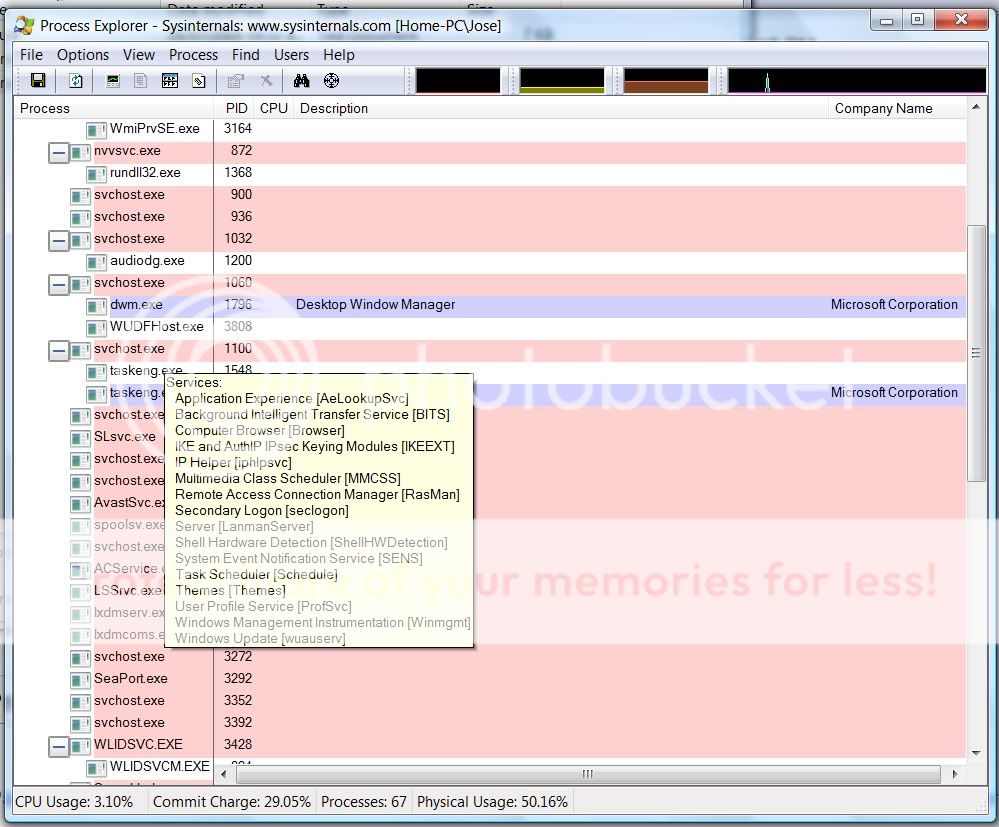Click the greyed-out Show Process Tree icon
999x827 pixels.
(140, 80)
